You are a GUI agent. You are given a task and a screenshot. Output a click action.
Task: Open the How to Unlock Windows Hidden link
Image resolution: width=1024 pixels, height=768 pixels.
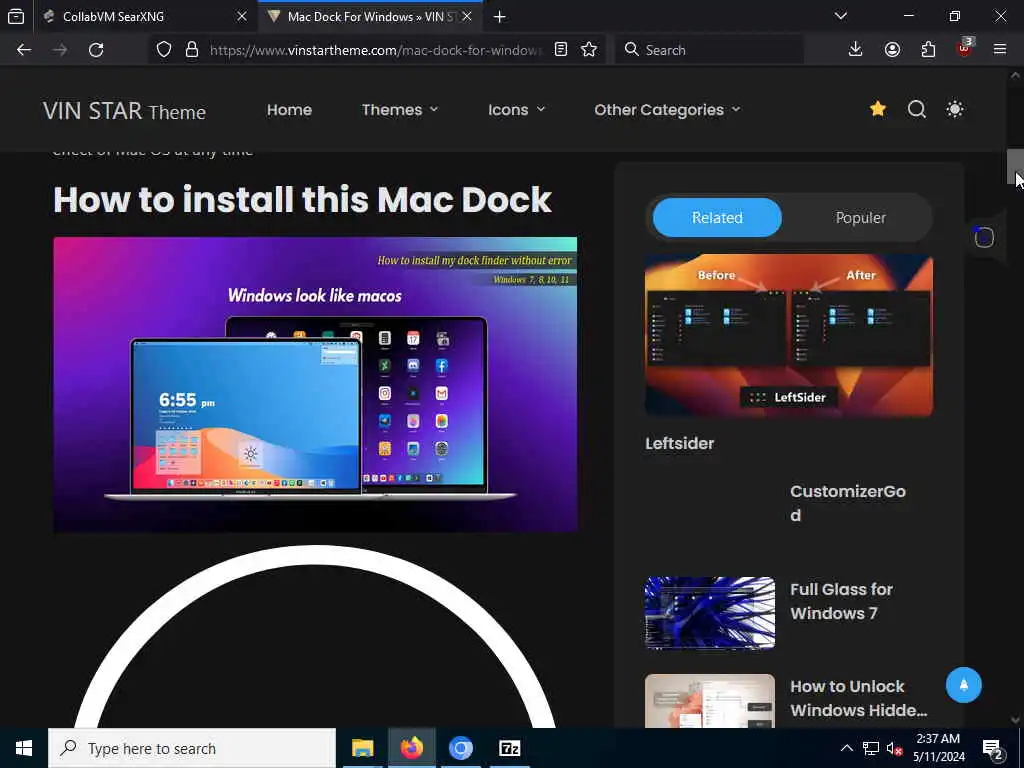click(859, 698)
